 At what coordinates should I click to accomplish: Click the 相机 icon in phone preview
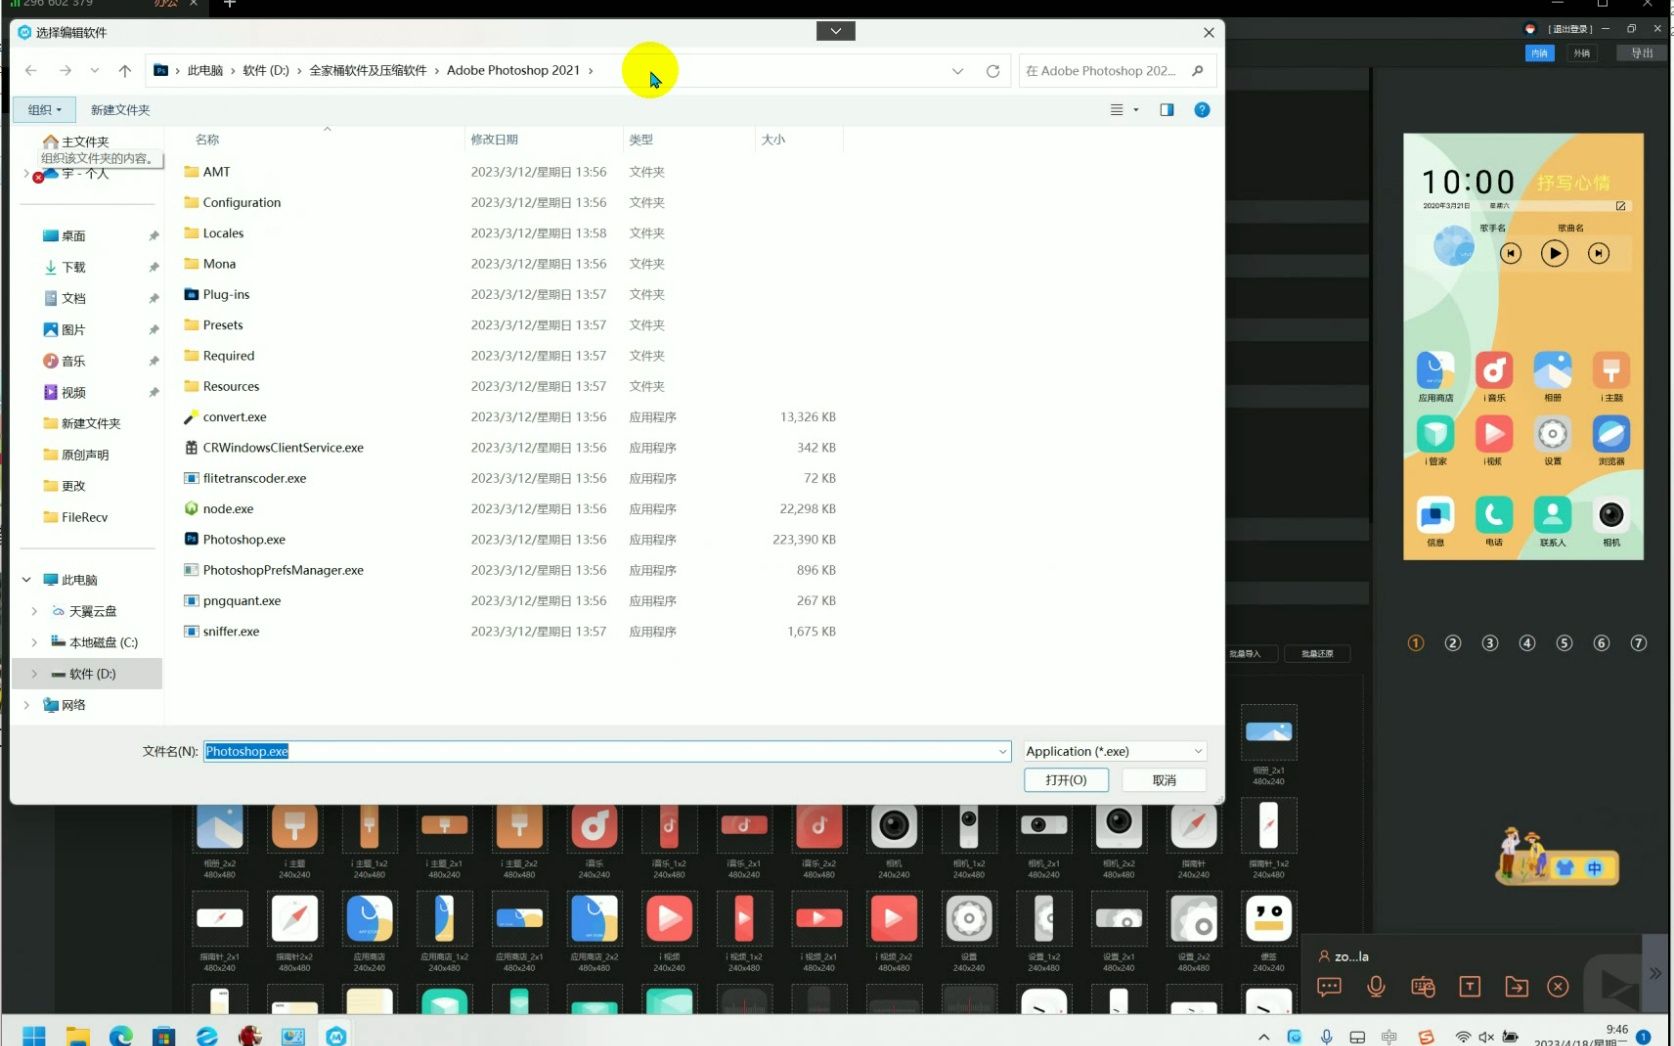(x=1611, y=516)
